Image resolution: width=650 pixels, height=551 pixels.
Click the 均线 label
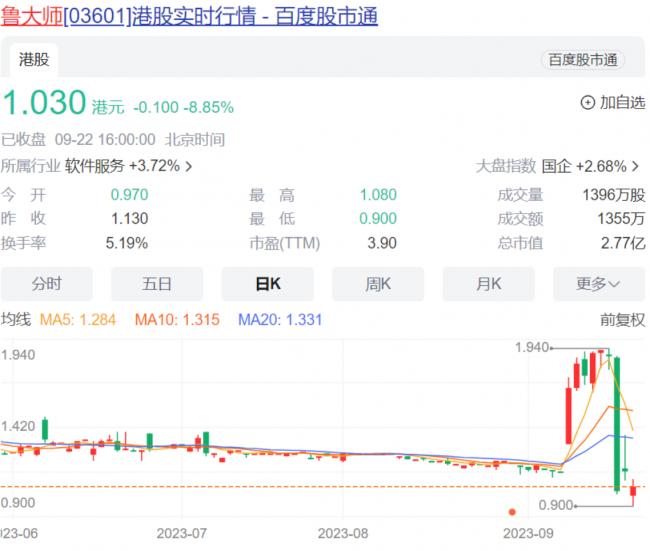click(16, 320)
